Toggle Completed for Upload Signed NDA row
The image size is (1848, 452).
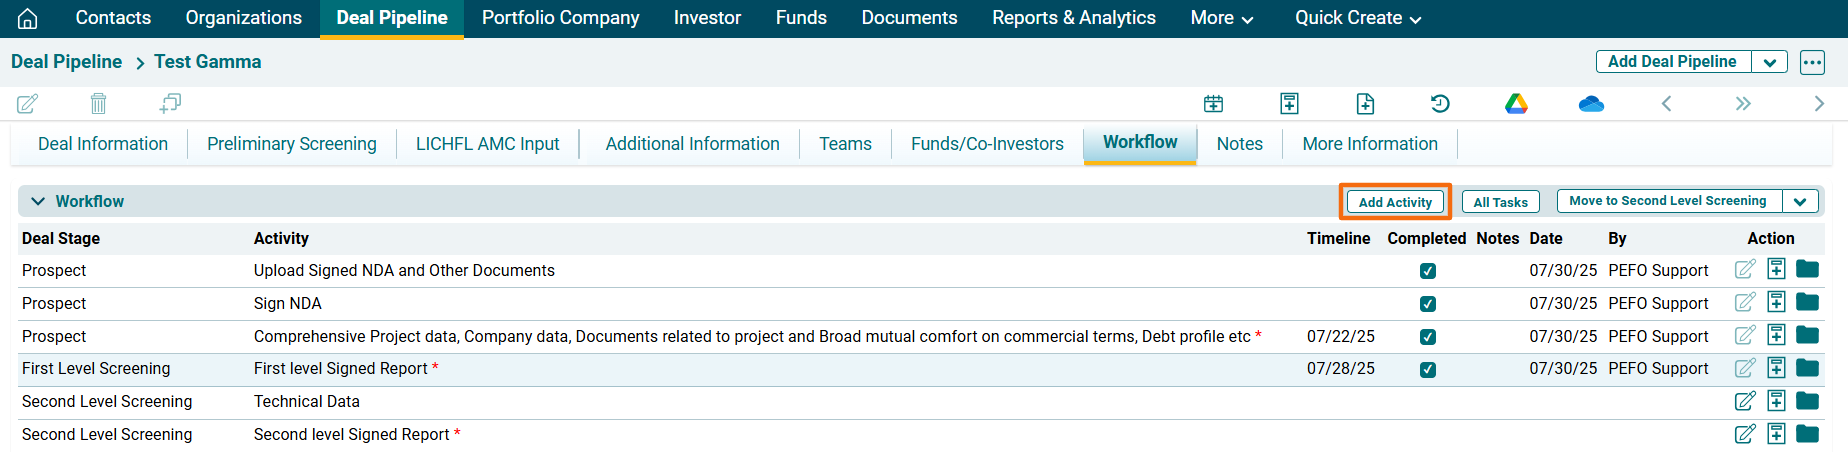point(1427,271)
